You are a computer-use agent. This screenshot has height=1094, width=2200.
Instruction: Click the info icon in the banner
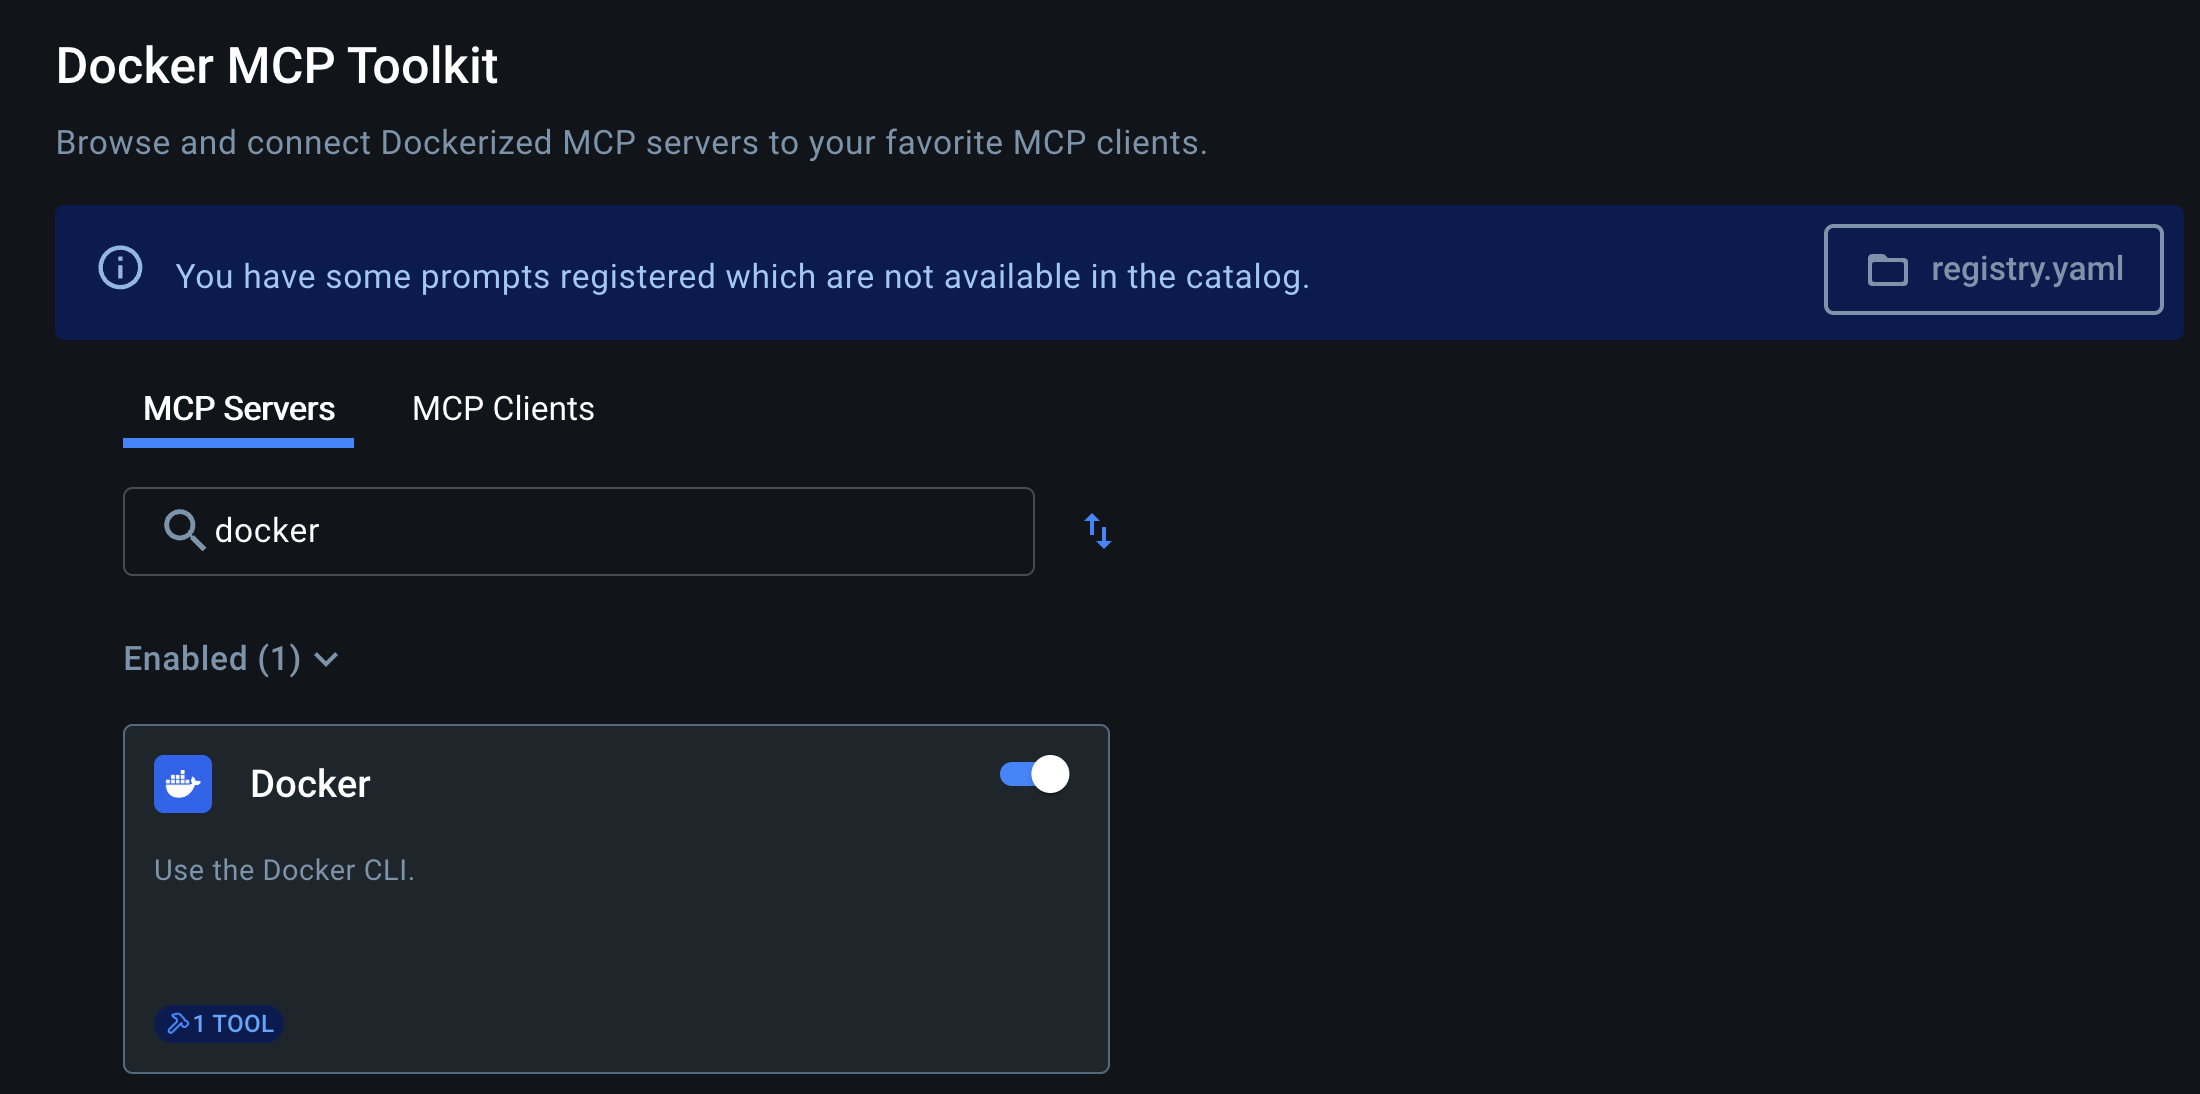tap(120, 268)
